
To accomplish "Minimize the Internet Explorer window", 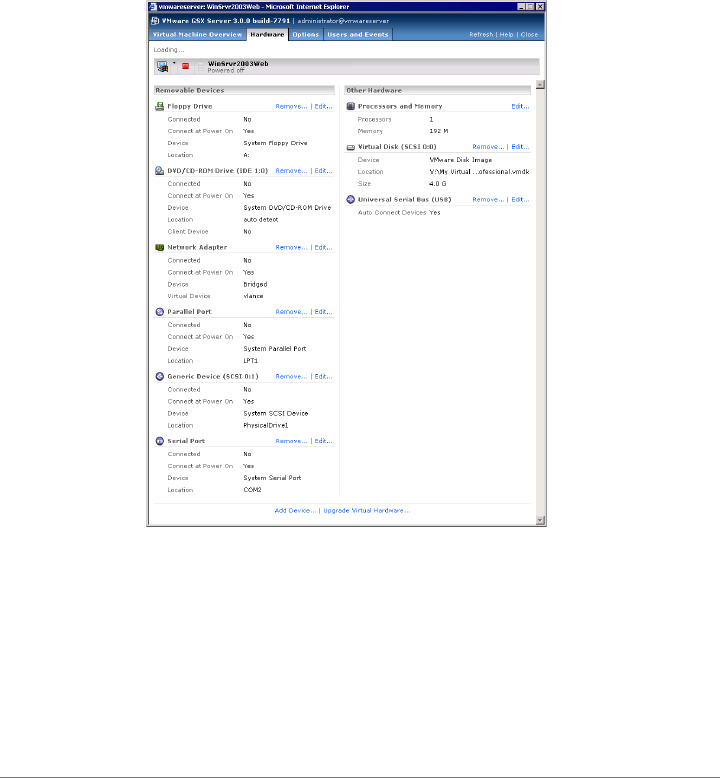I will click(521, 7).
